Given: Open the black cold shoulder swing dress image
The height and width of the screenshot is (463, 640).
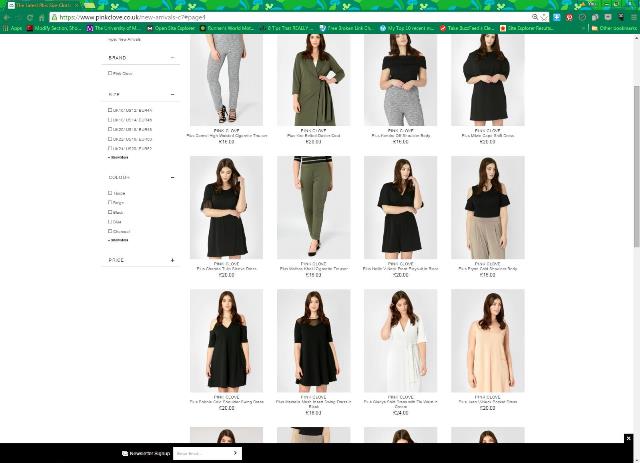Looking at the screenshot, I should (227, 341).
